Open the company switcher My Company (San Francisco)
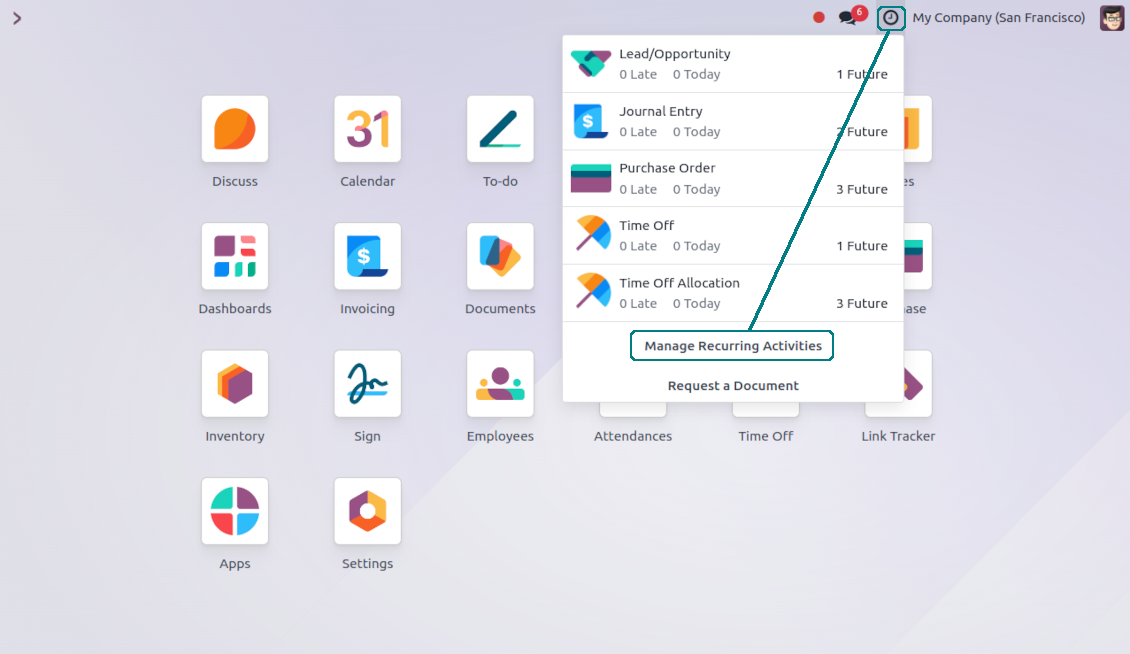The width and height of the screenshot is (1130, 654). click(x=998, y=17)
